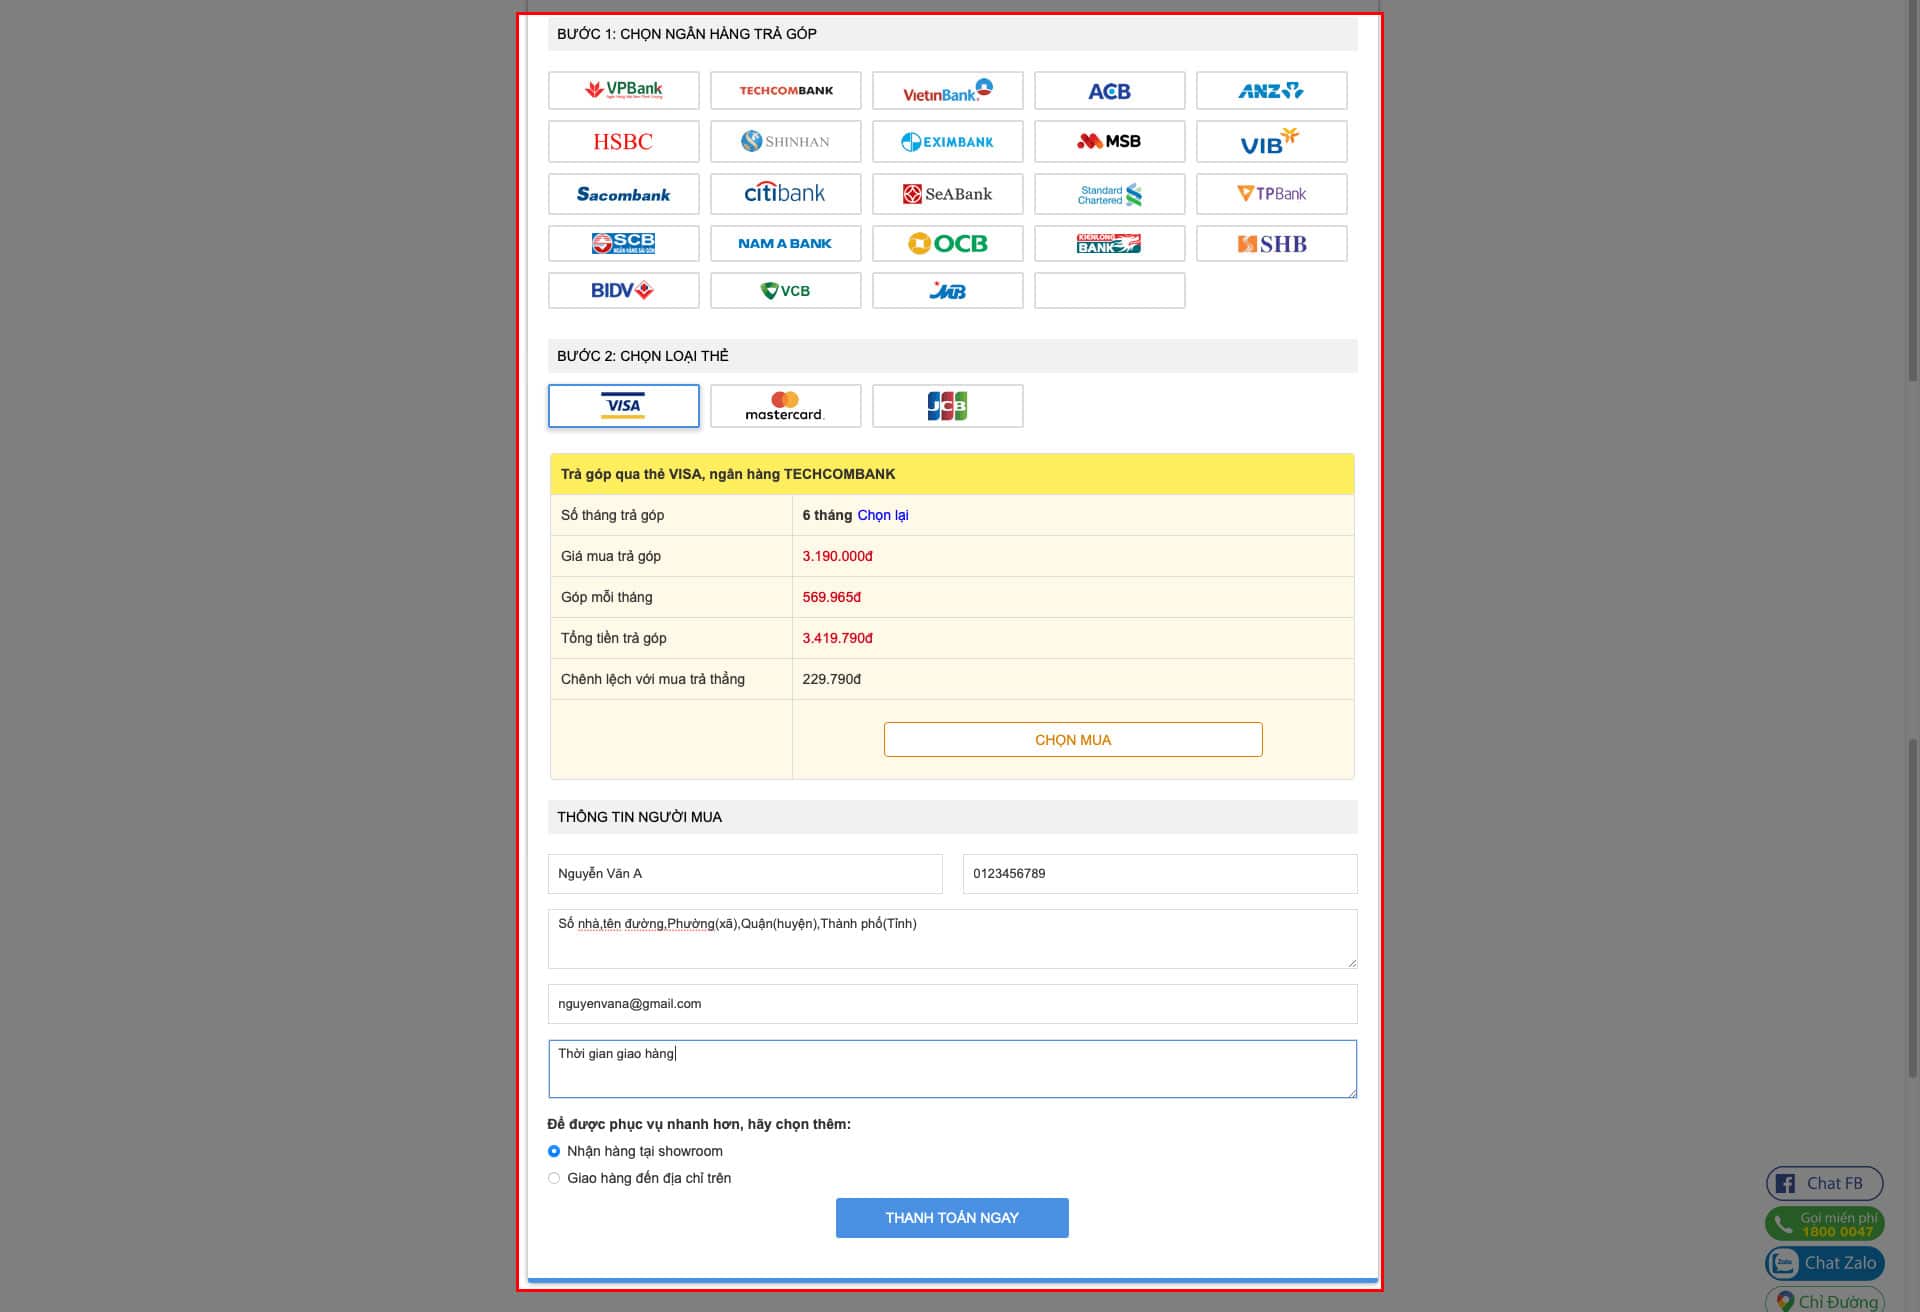Choose the OCB bank logo
This screenshot has width=1920, height=1312.
[947, 243]
